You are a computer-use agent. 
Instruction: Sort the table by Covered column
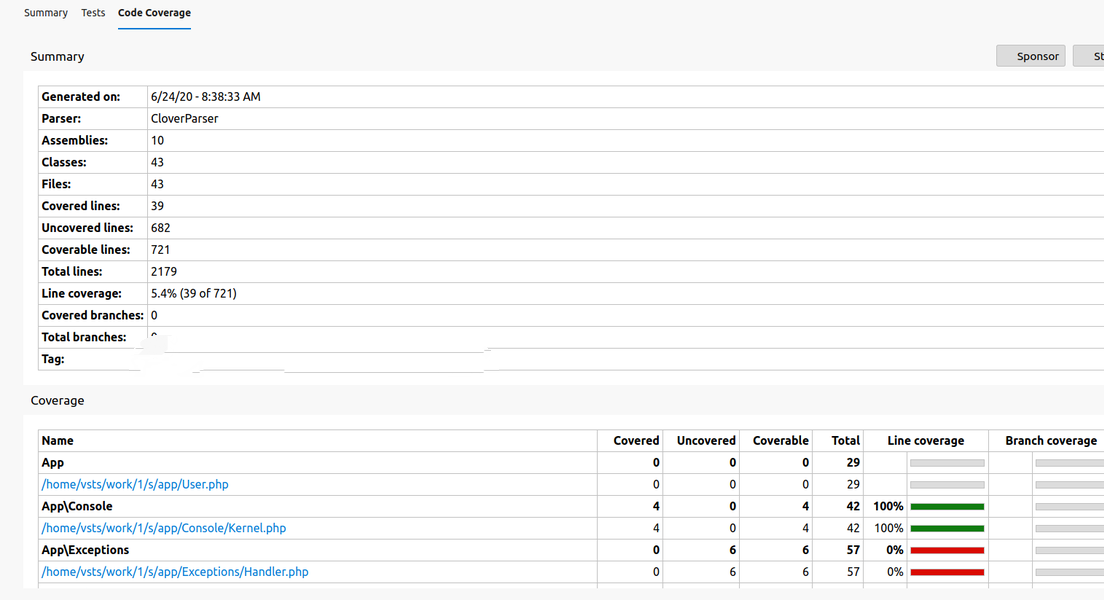[x=635, y=440]
